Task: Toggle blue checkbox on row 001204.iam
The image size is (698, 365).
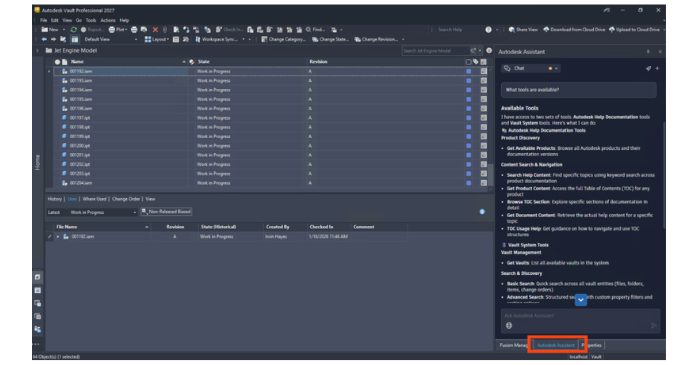Action: (x=468, y=183)
